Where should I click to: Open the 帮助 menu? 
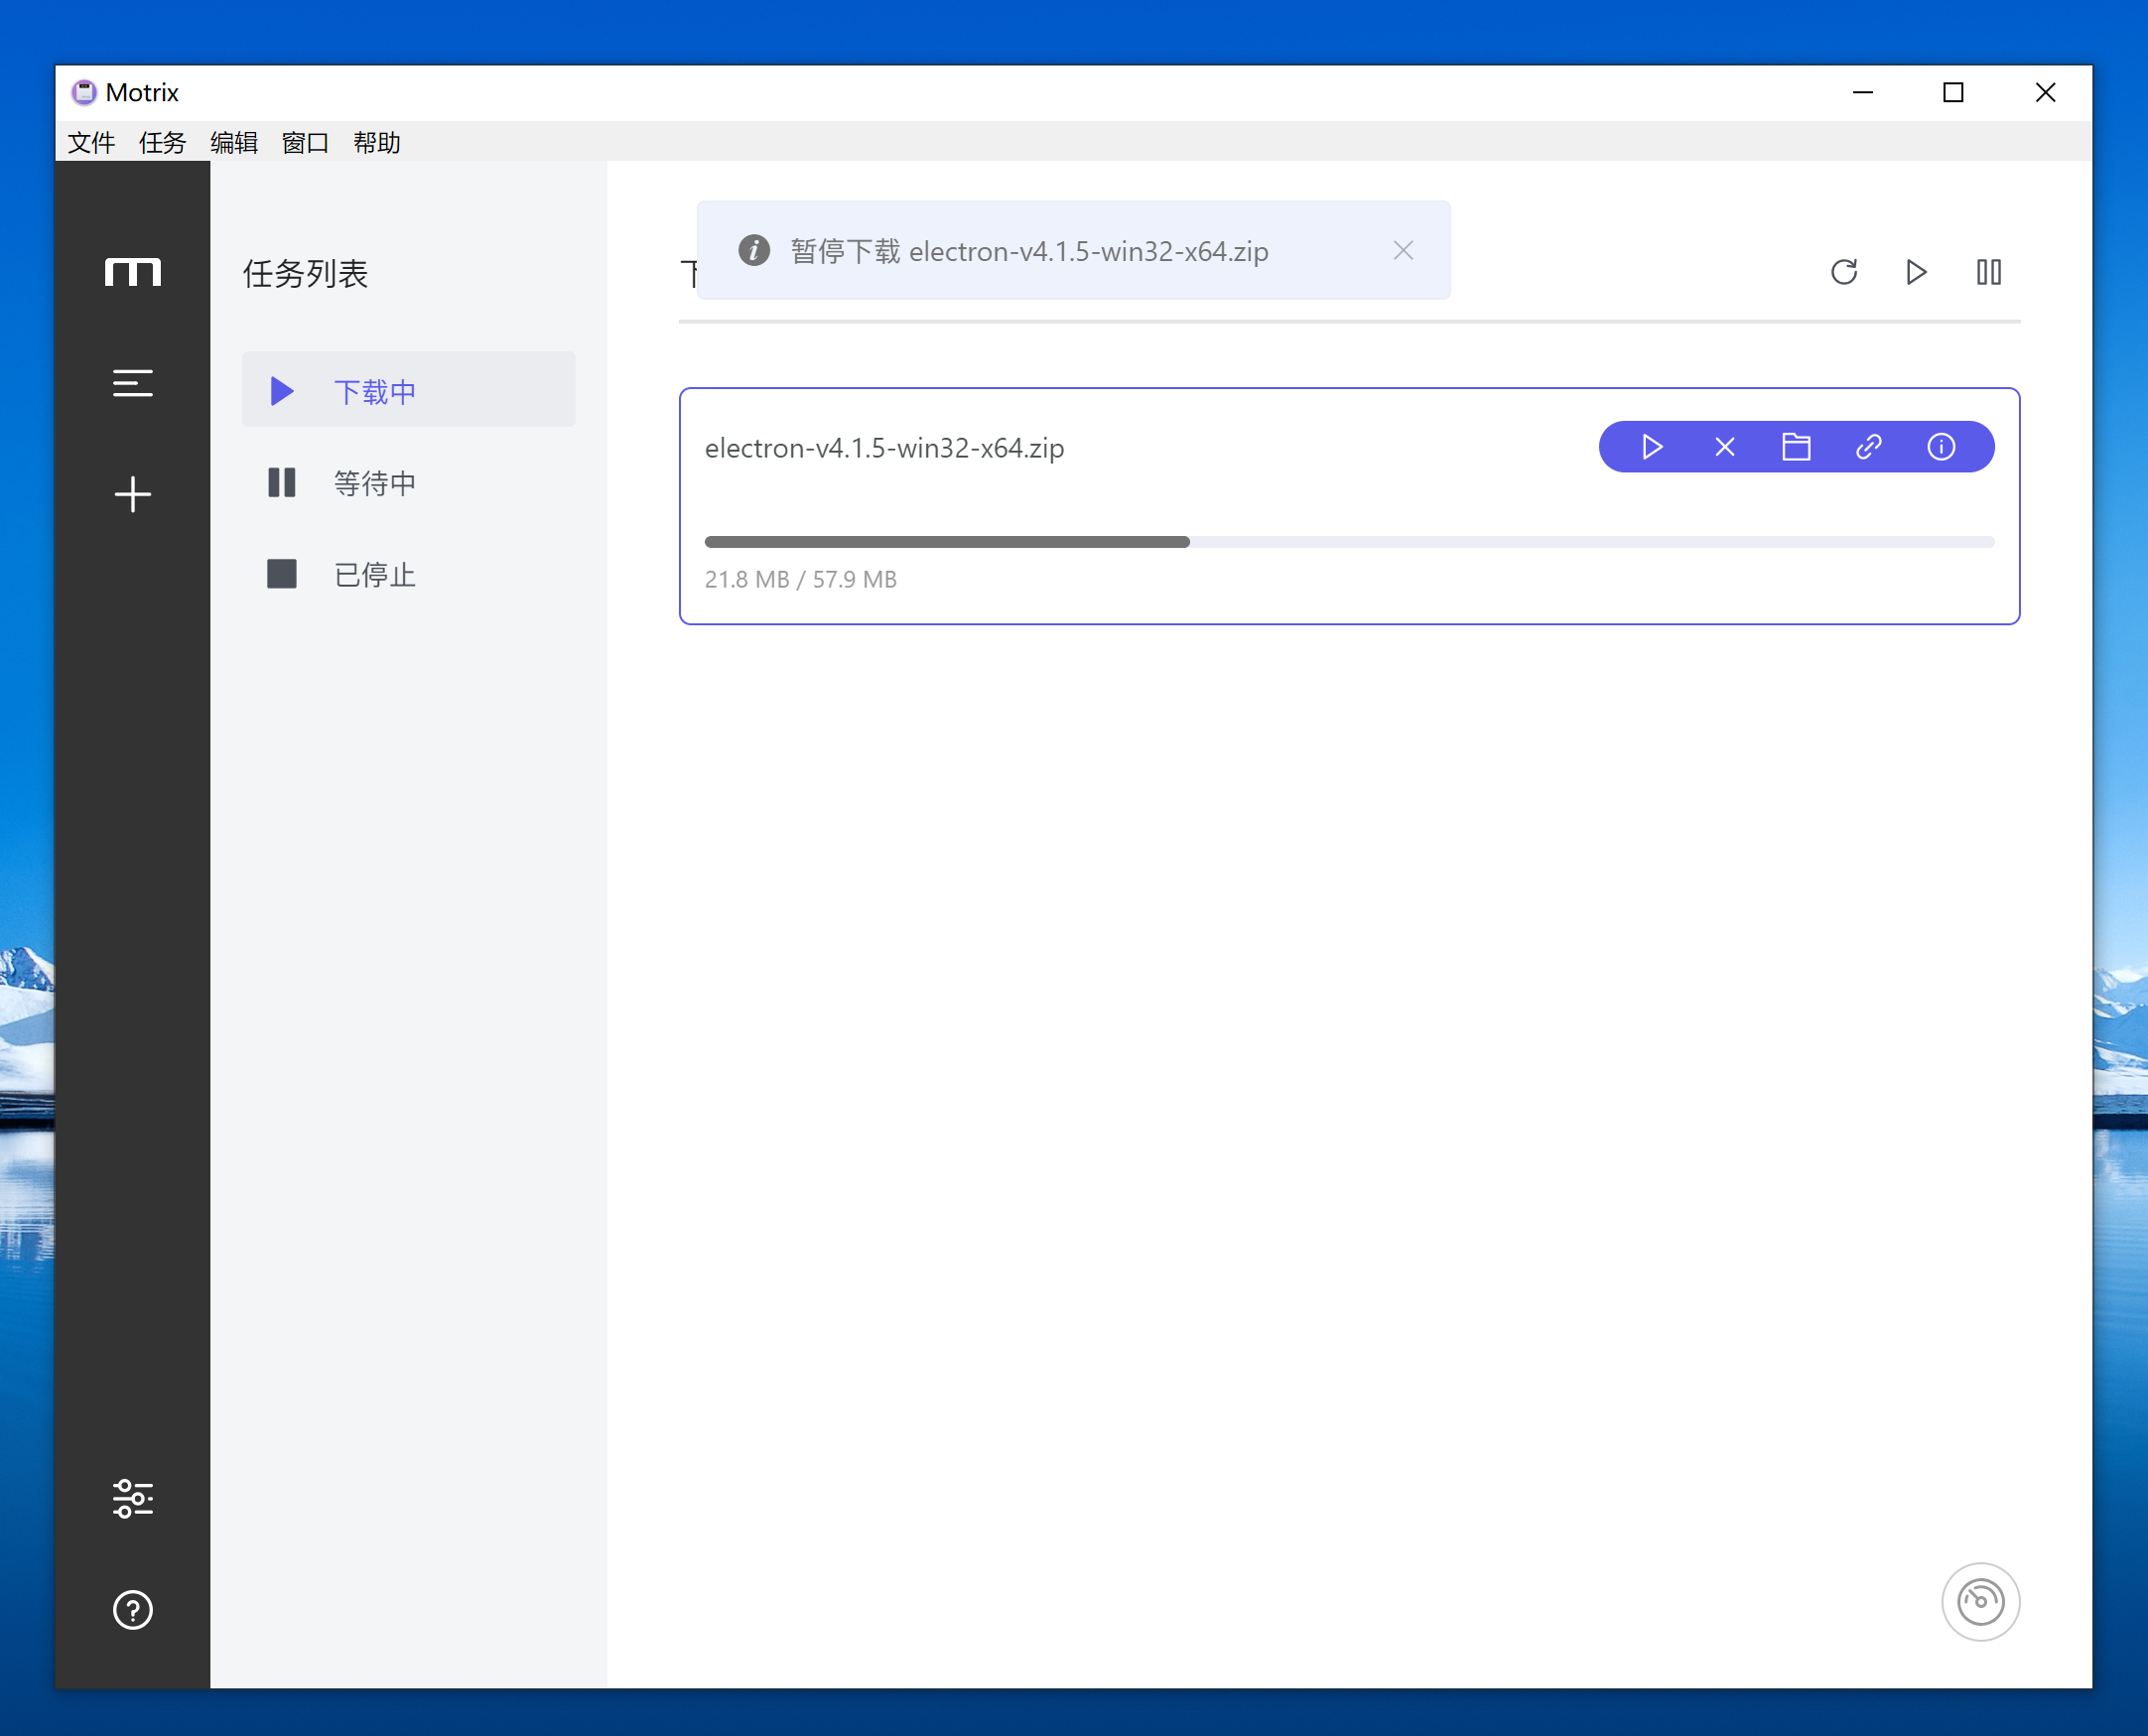click(x=377, y=142)
